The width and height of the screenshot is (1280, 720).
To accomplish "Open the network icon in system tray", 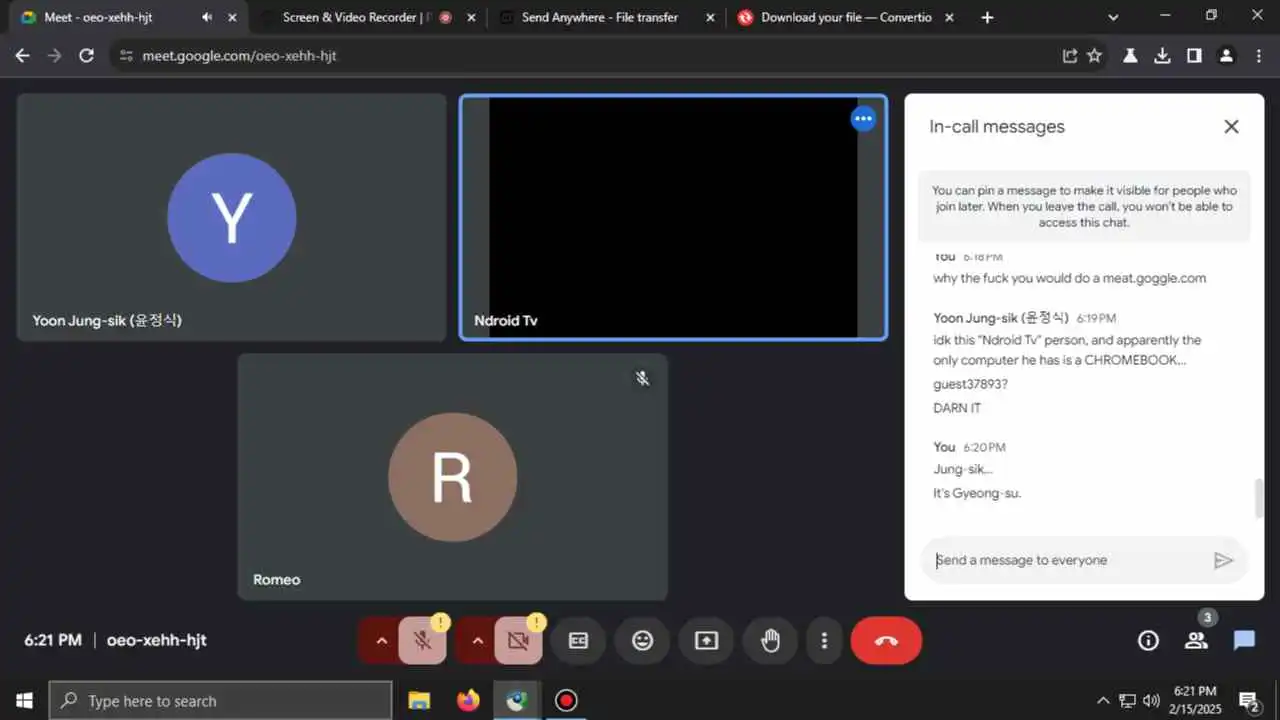I will (1127, 701).
